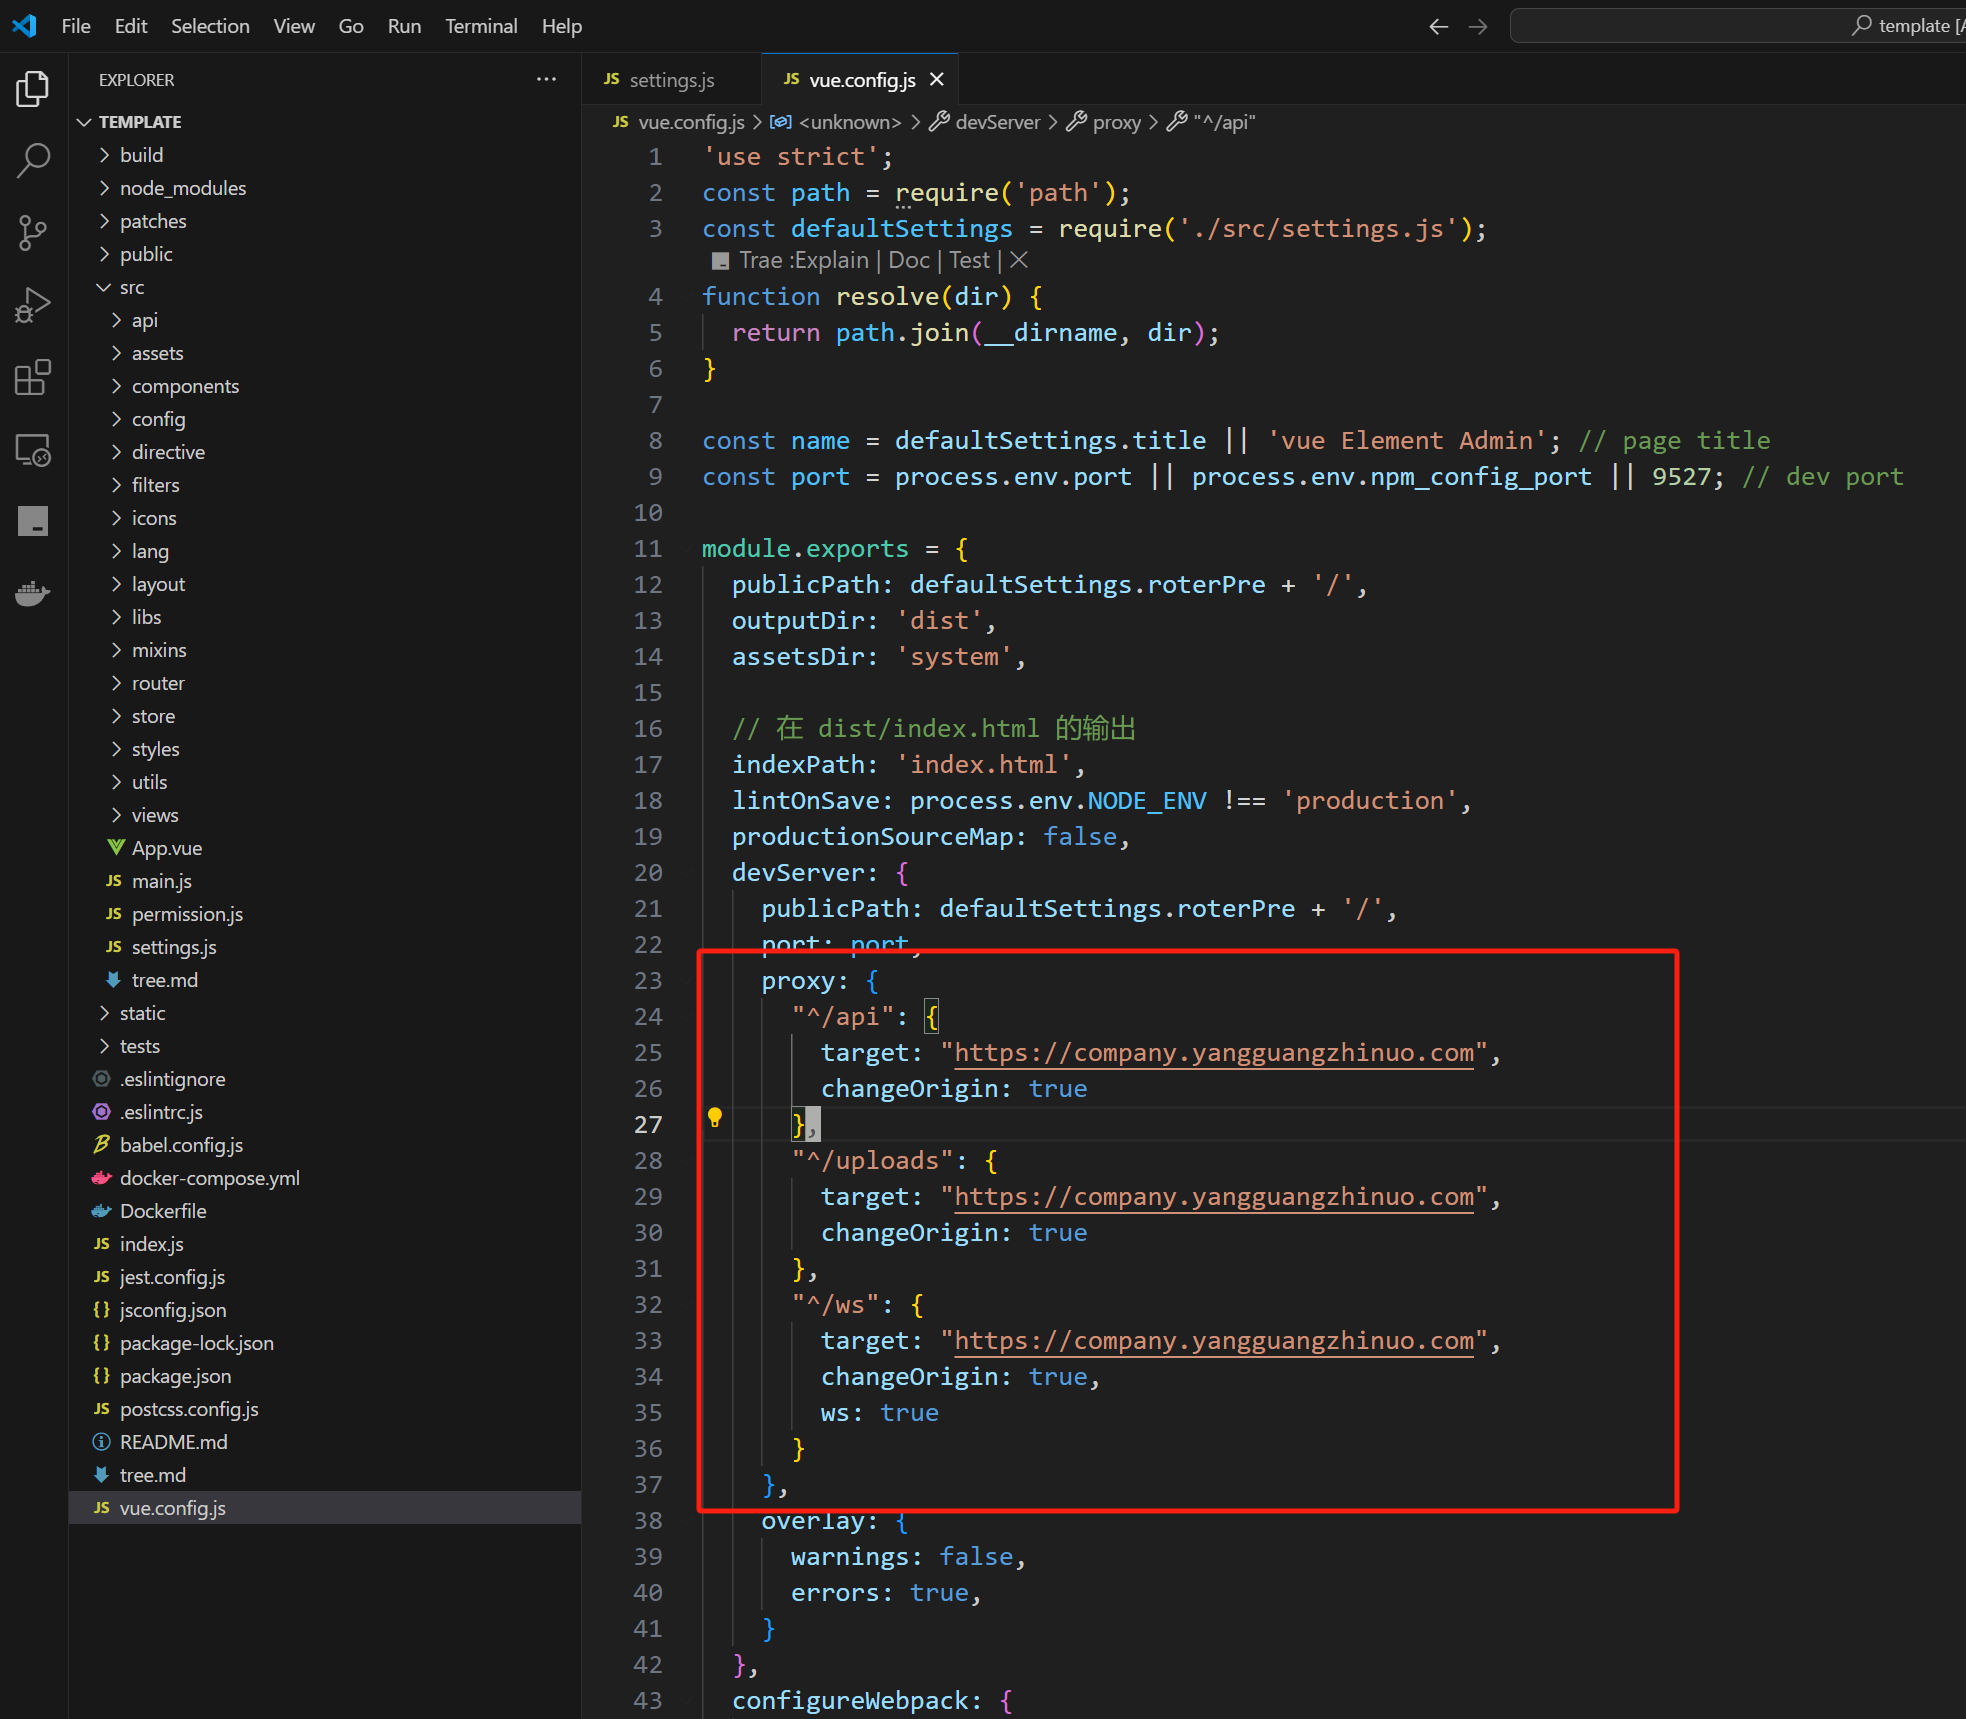The height and width of the screenshot is (1719, 1966).
Task: Open the Source Control view icon
Action: coord(32,233)
